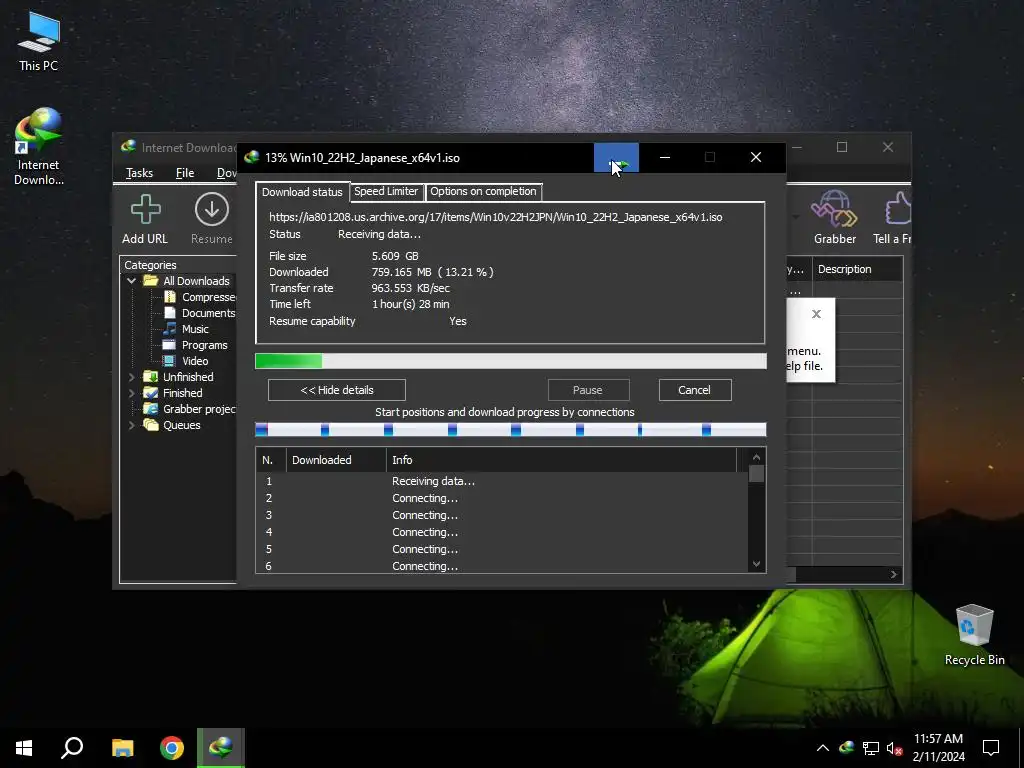1024x768 pixels.
Task: Open This PC desktop icon
Action: point(39,42)
